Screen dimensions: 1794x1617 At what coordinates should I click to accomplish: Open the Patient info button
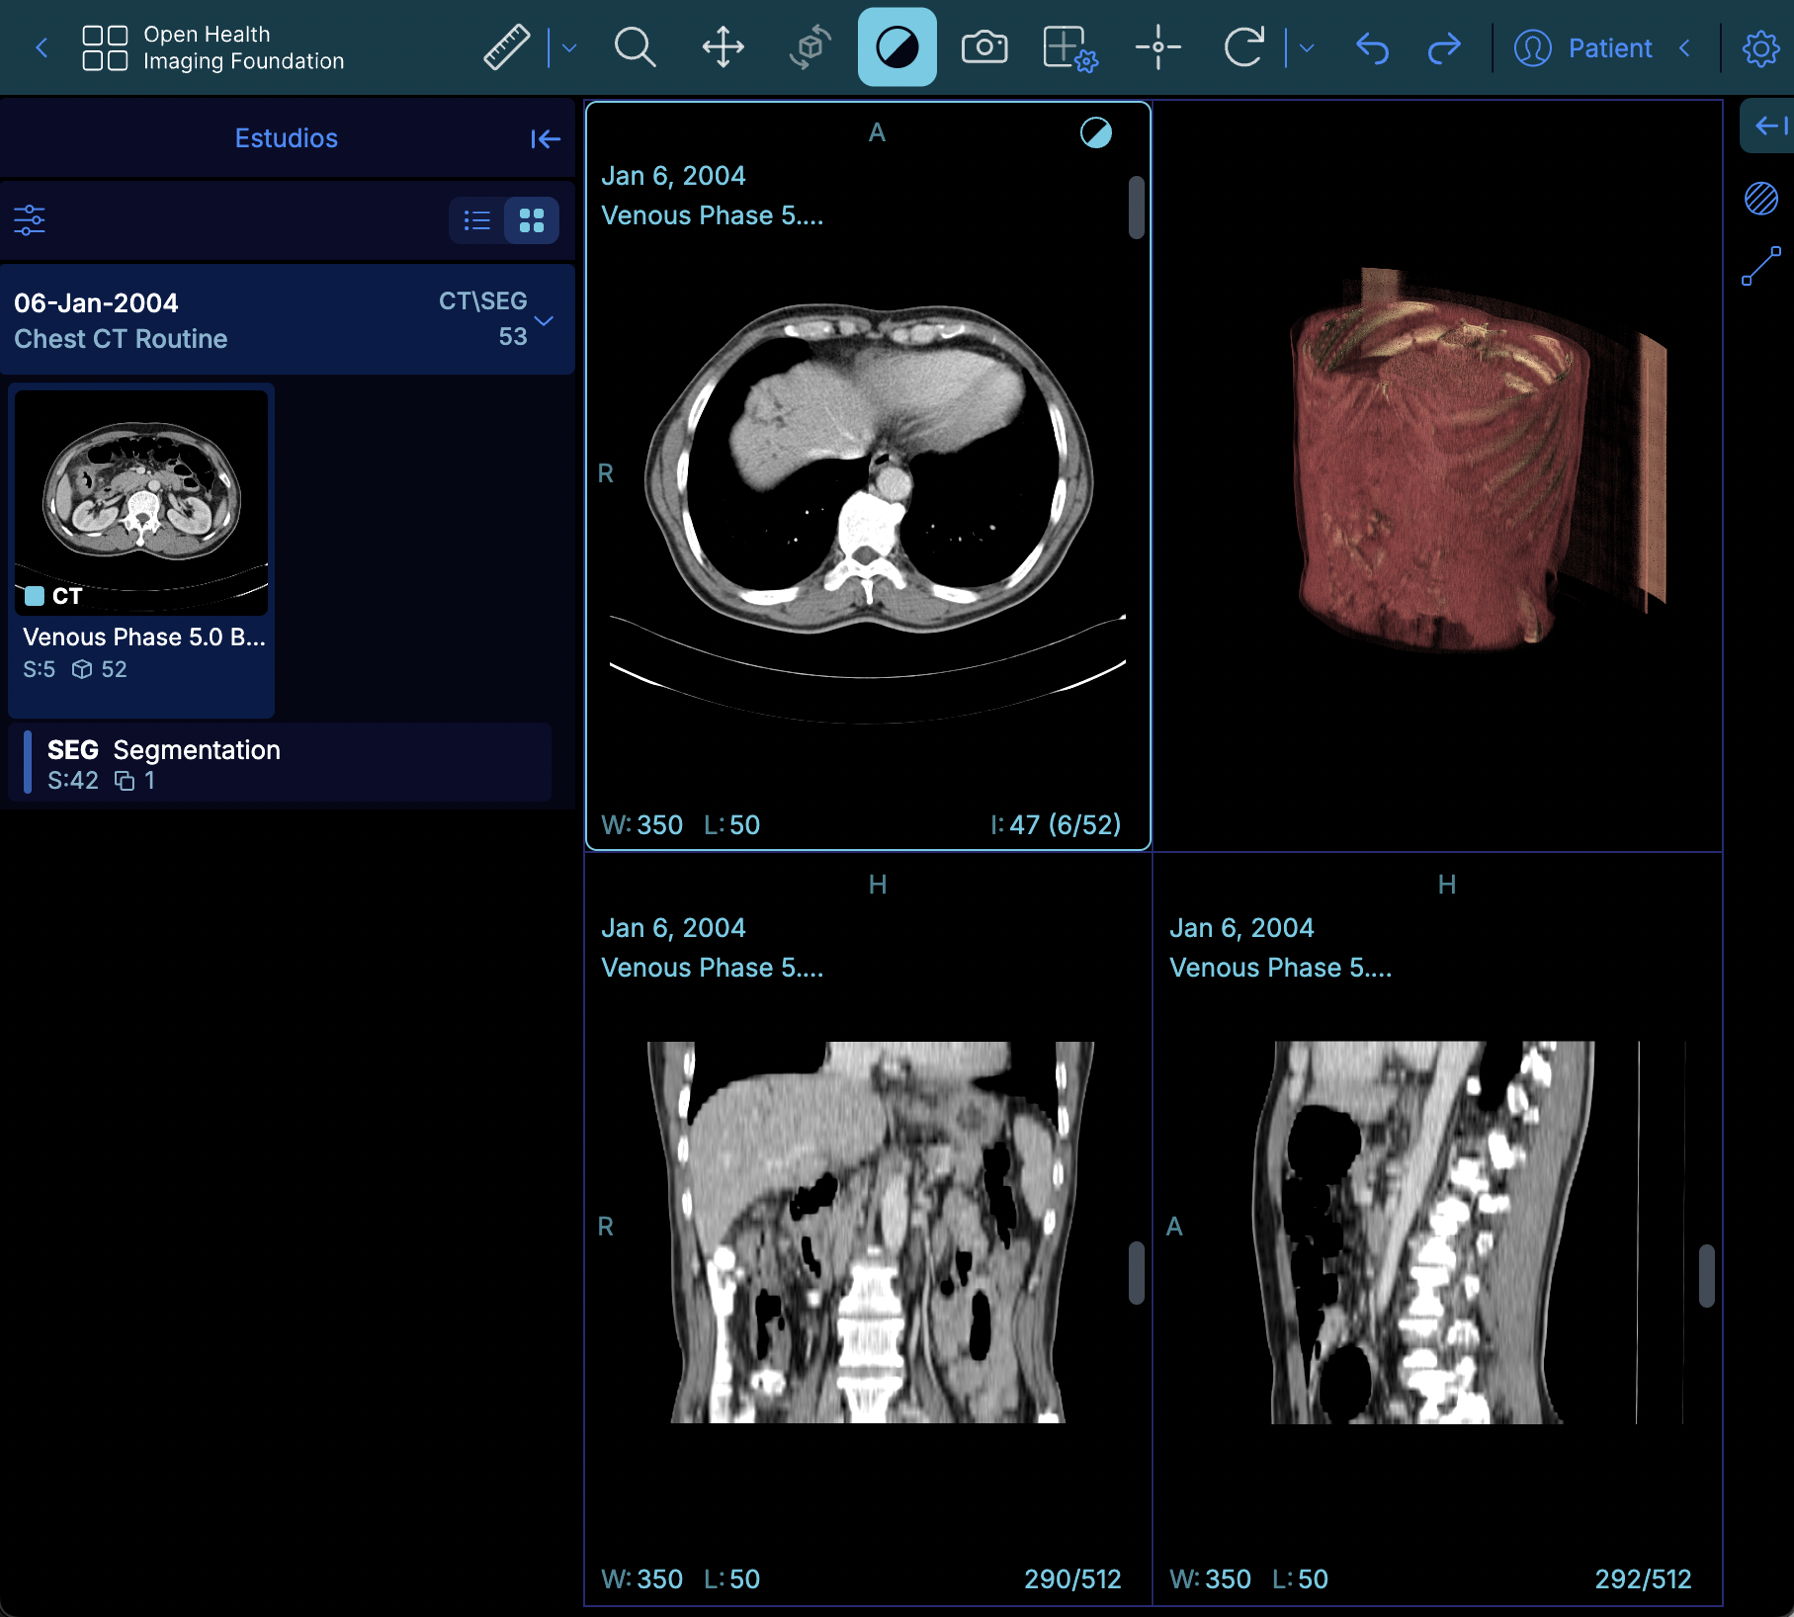click(1582, 47)
